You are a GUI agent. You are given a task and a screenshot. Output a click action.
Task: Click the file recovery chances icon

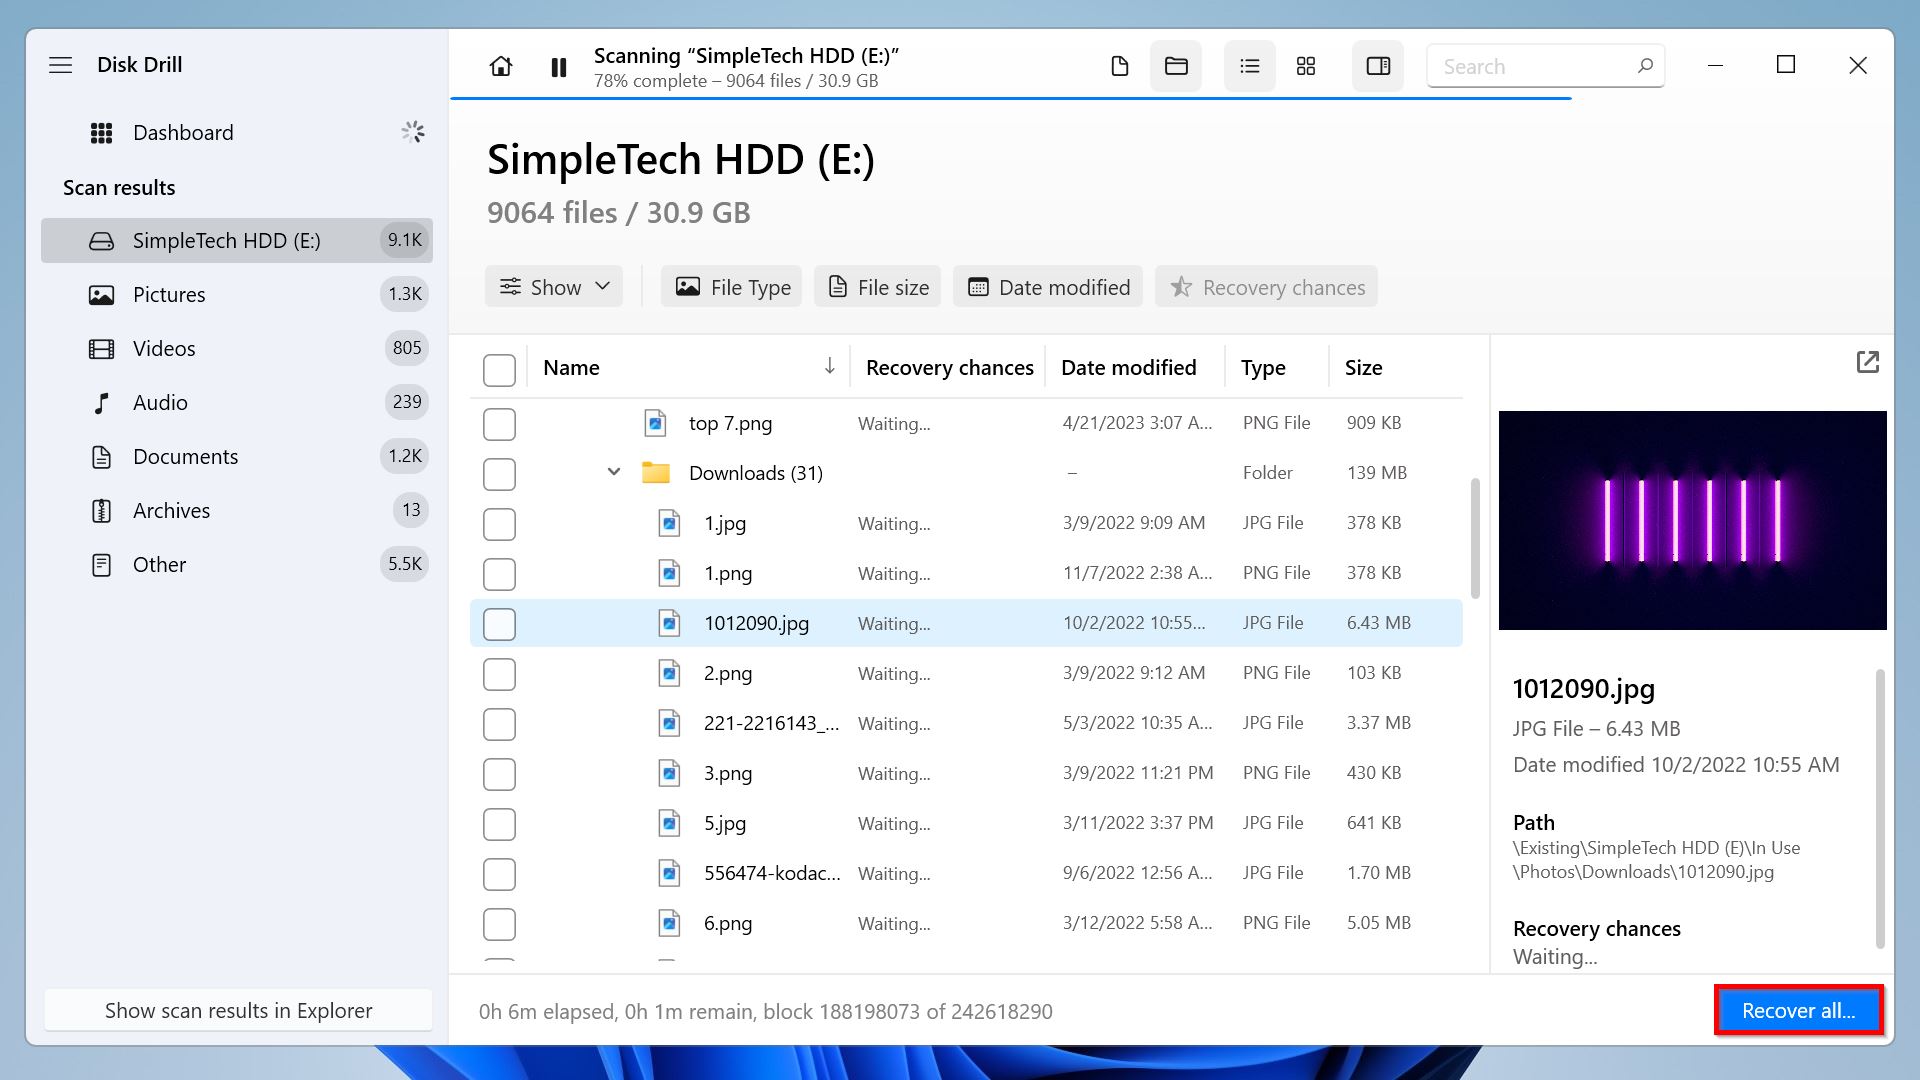point(1180,287)
